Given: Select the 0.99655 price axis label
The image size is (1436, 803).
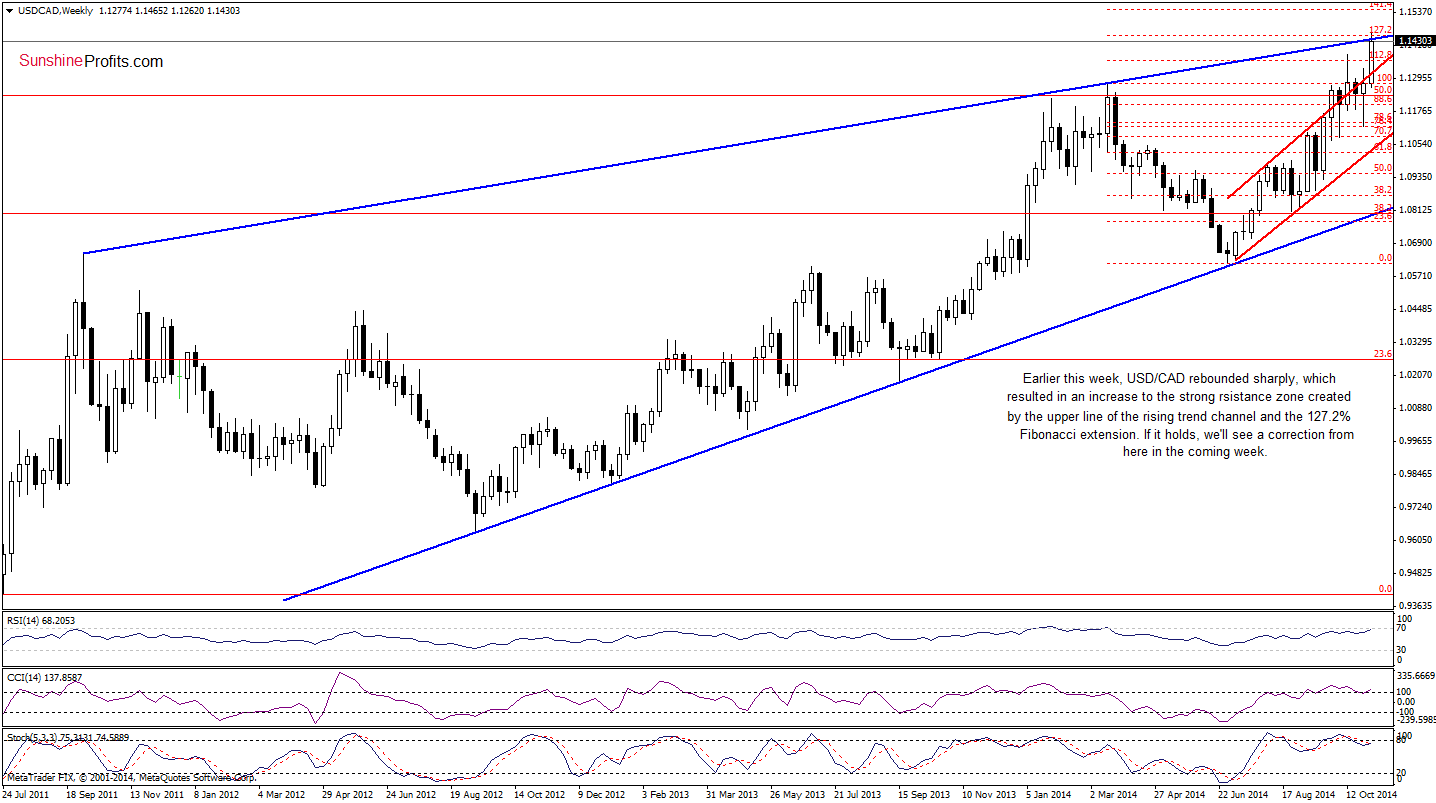Looking at the screenshot, I should coord(1414,441).
